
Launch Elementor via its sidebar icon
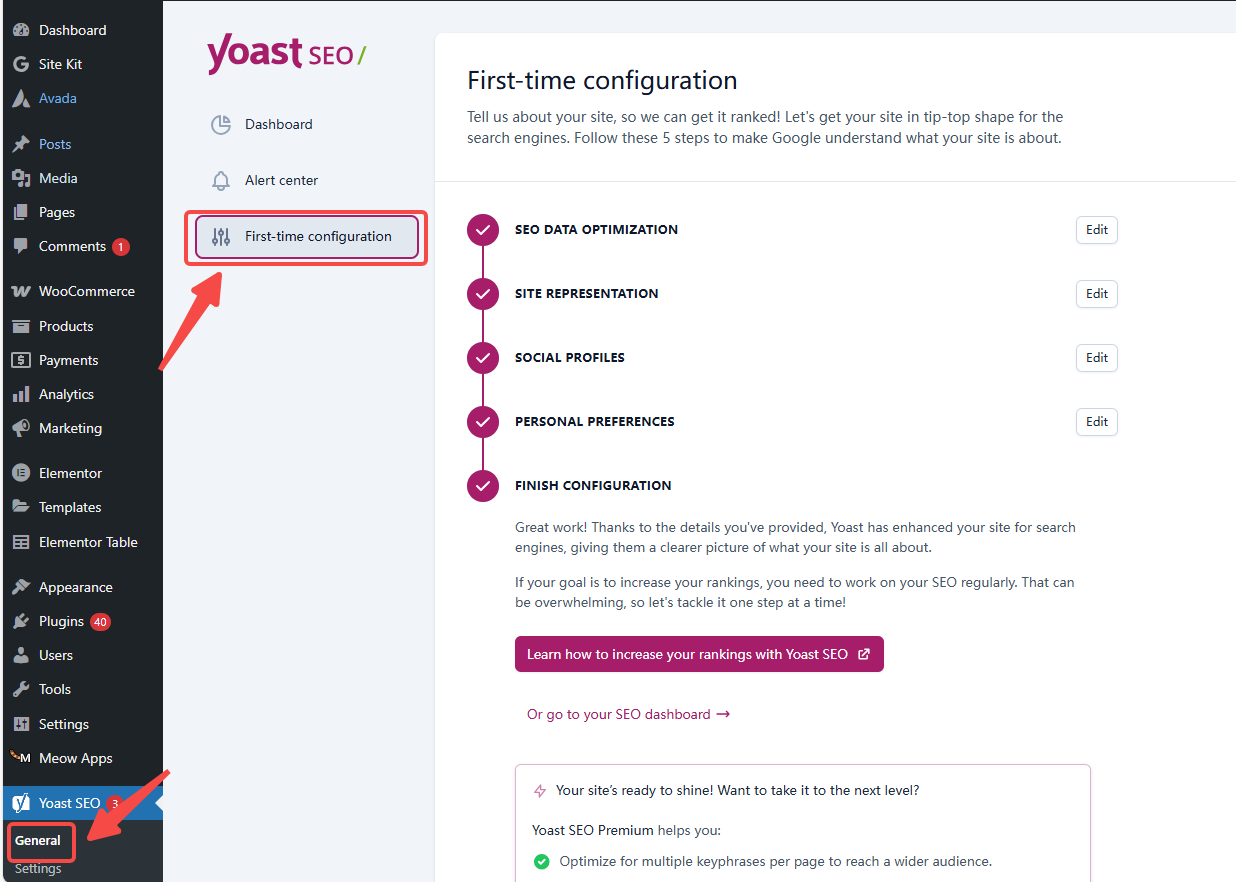22,472
